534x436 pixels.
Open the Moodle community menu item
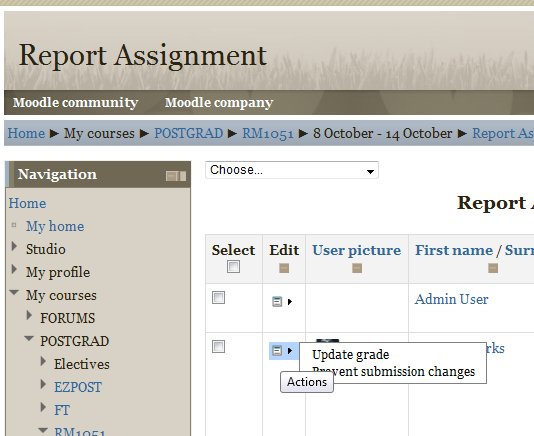pos(75,103)
